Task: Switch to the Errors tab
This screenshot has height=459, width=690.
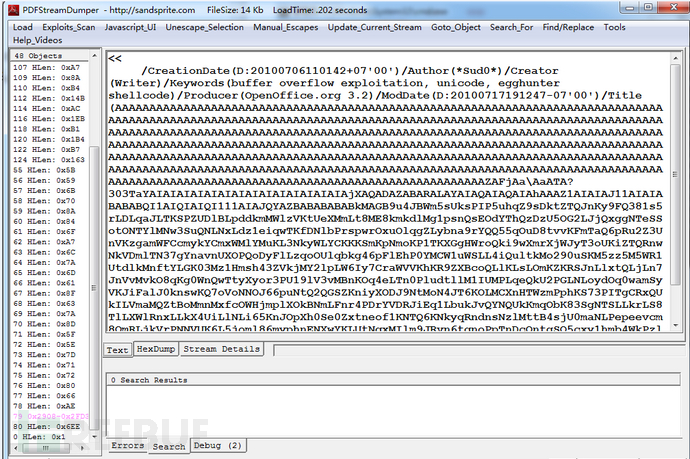Action: click(x=128, y=445)
